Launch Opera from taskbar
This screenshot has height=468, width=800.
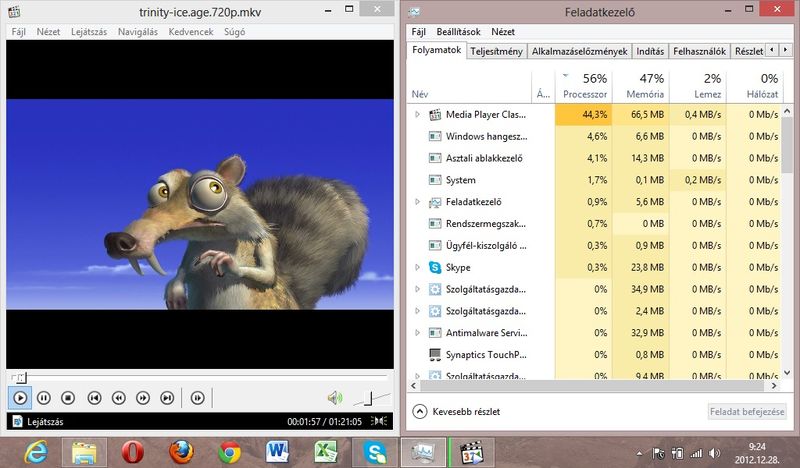pos(133,452)
